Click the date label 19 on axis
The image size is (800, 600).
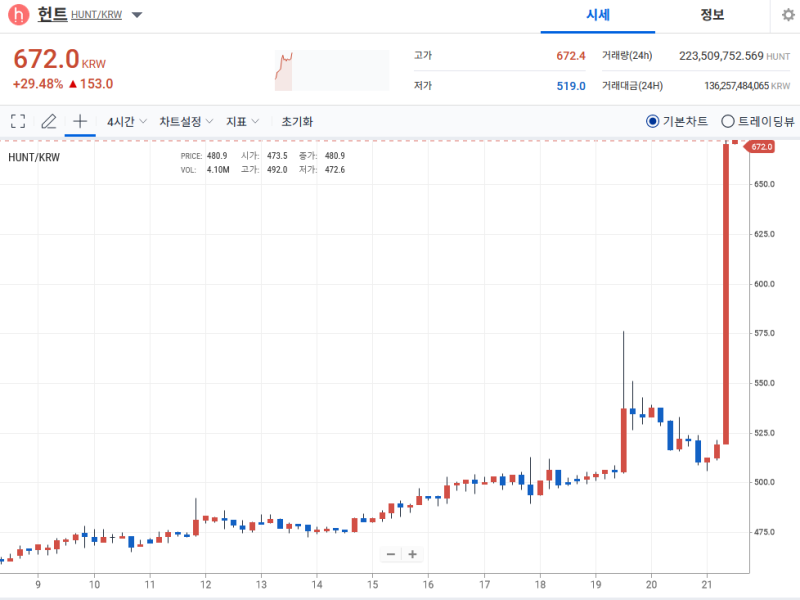pos(596,585)
